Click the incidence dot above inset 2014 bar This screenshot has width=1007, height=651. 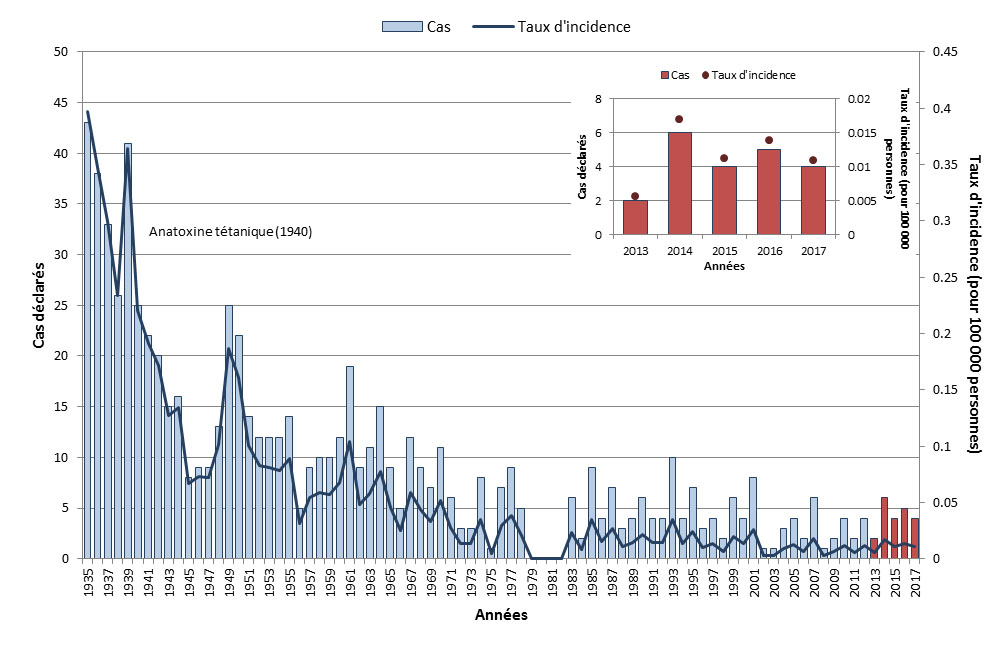coord(680,119)
